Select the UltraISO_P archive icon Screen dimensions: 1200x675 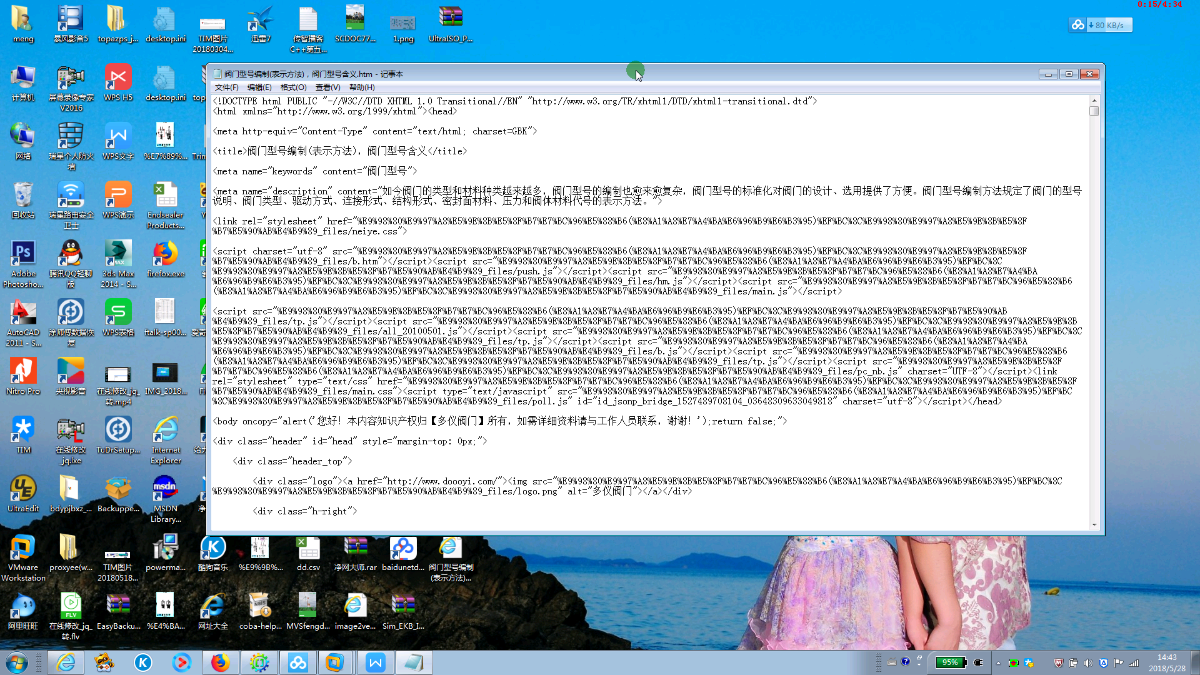point(451,25)
